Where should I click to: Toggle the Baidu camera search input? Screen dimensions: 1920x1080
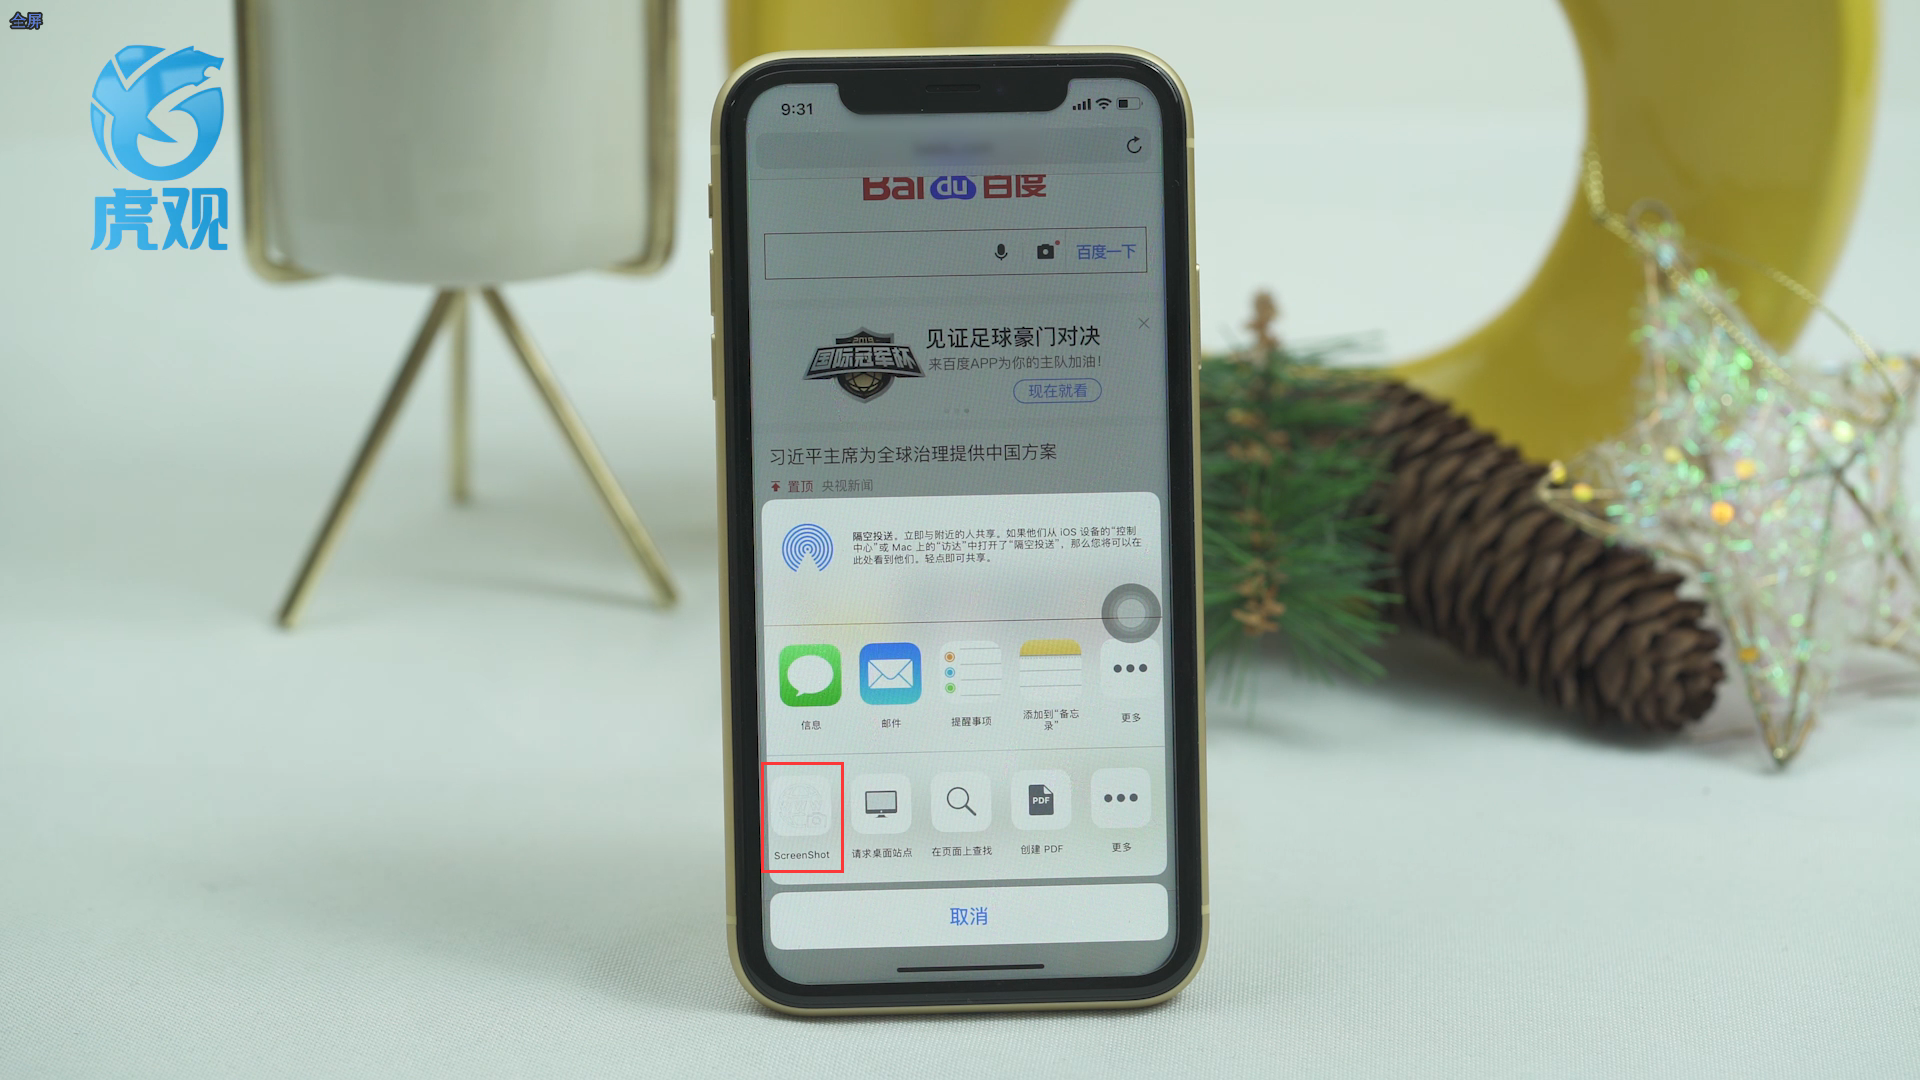click(x=1046, y=251)
